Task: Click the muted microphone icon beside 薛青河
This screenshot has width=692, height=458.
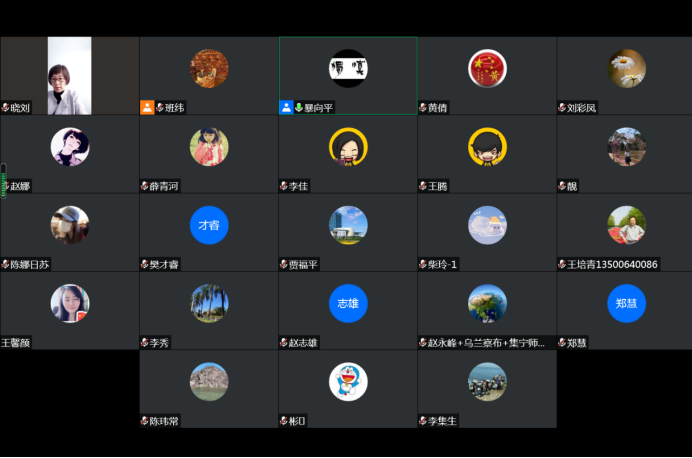Action: 145,186
